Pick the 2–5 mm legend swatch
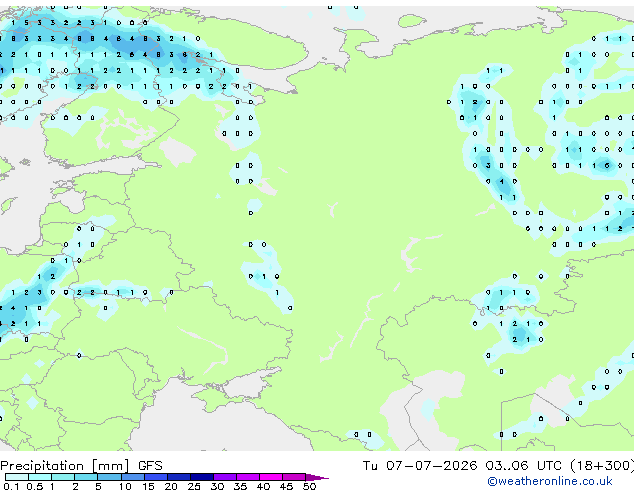 point(86,477)
